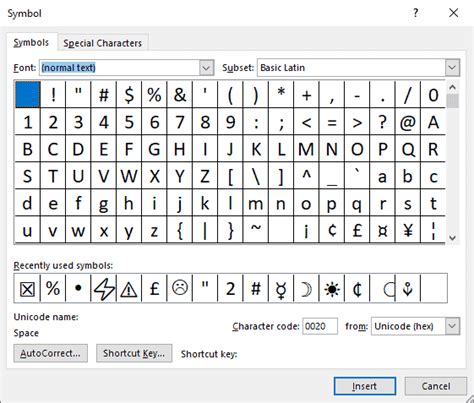This screenshot has height=403, width=474.
Task: Click the Shortcut Key button
Action: coord(134,353)
